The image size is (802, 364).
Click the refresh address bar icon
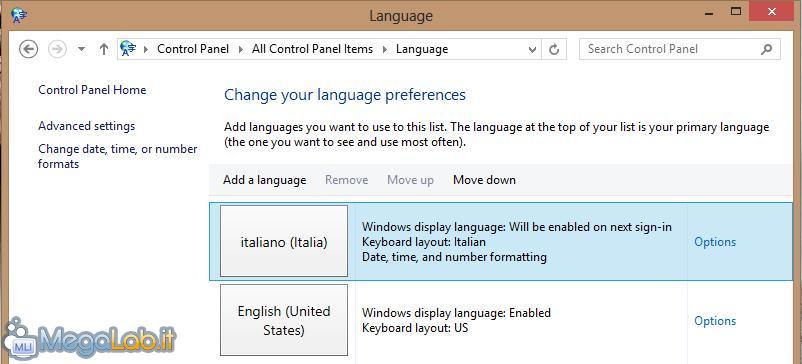coord(554,49)
